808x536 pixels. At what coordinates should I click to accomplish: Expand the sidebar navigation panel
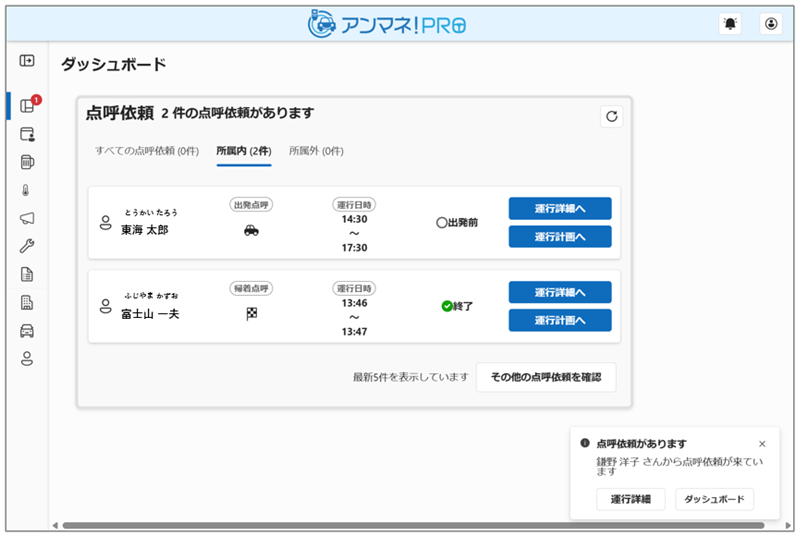(27, 61)
